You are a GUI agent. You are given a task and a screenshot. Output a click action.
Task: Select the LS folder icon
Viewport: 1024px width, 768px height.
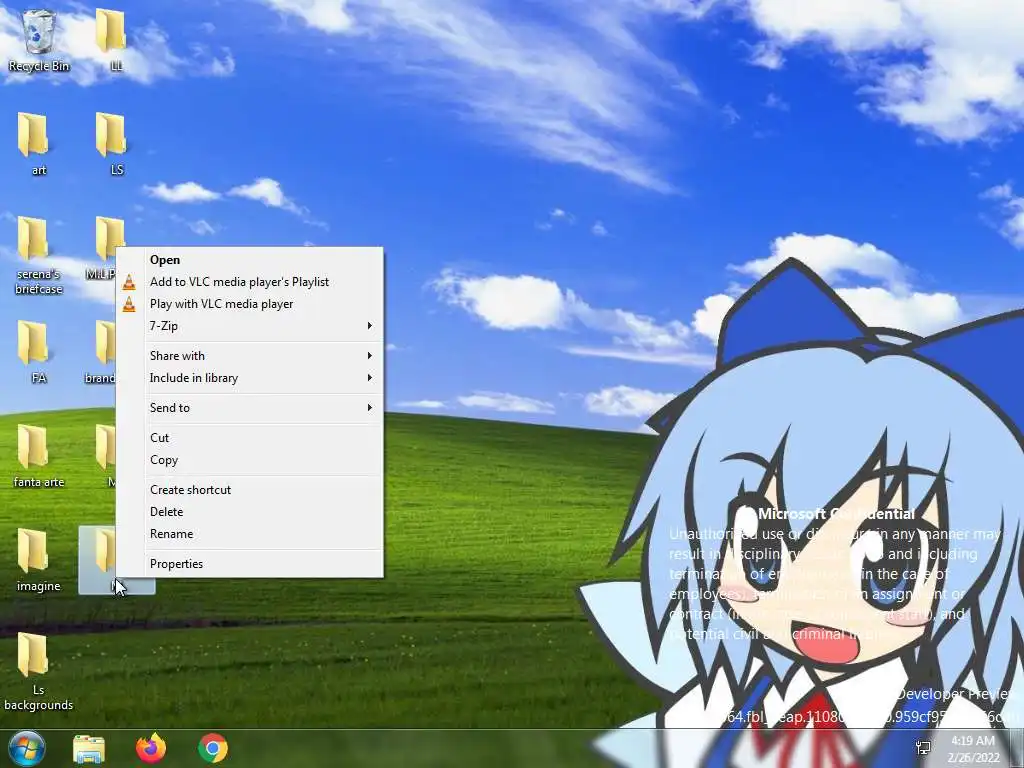pyautogui.click(x=111, y=144)
